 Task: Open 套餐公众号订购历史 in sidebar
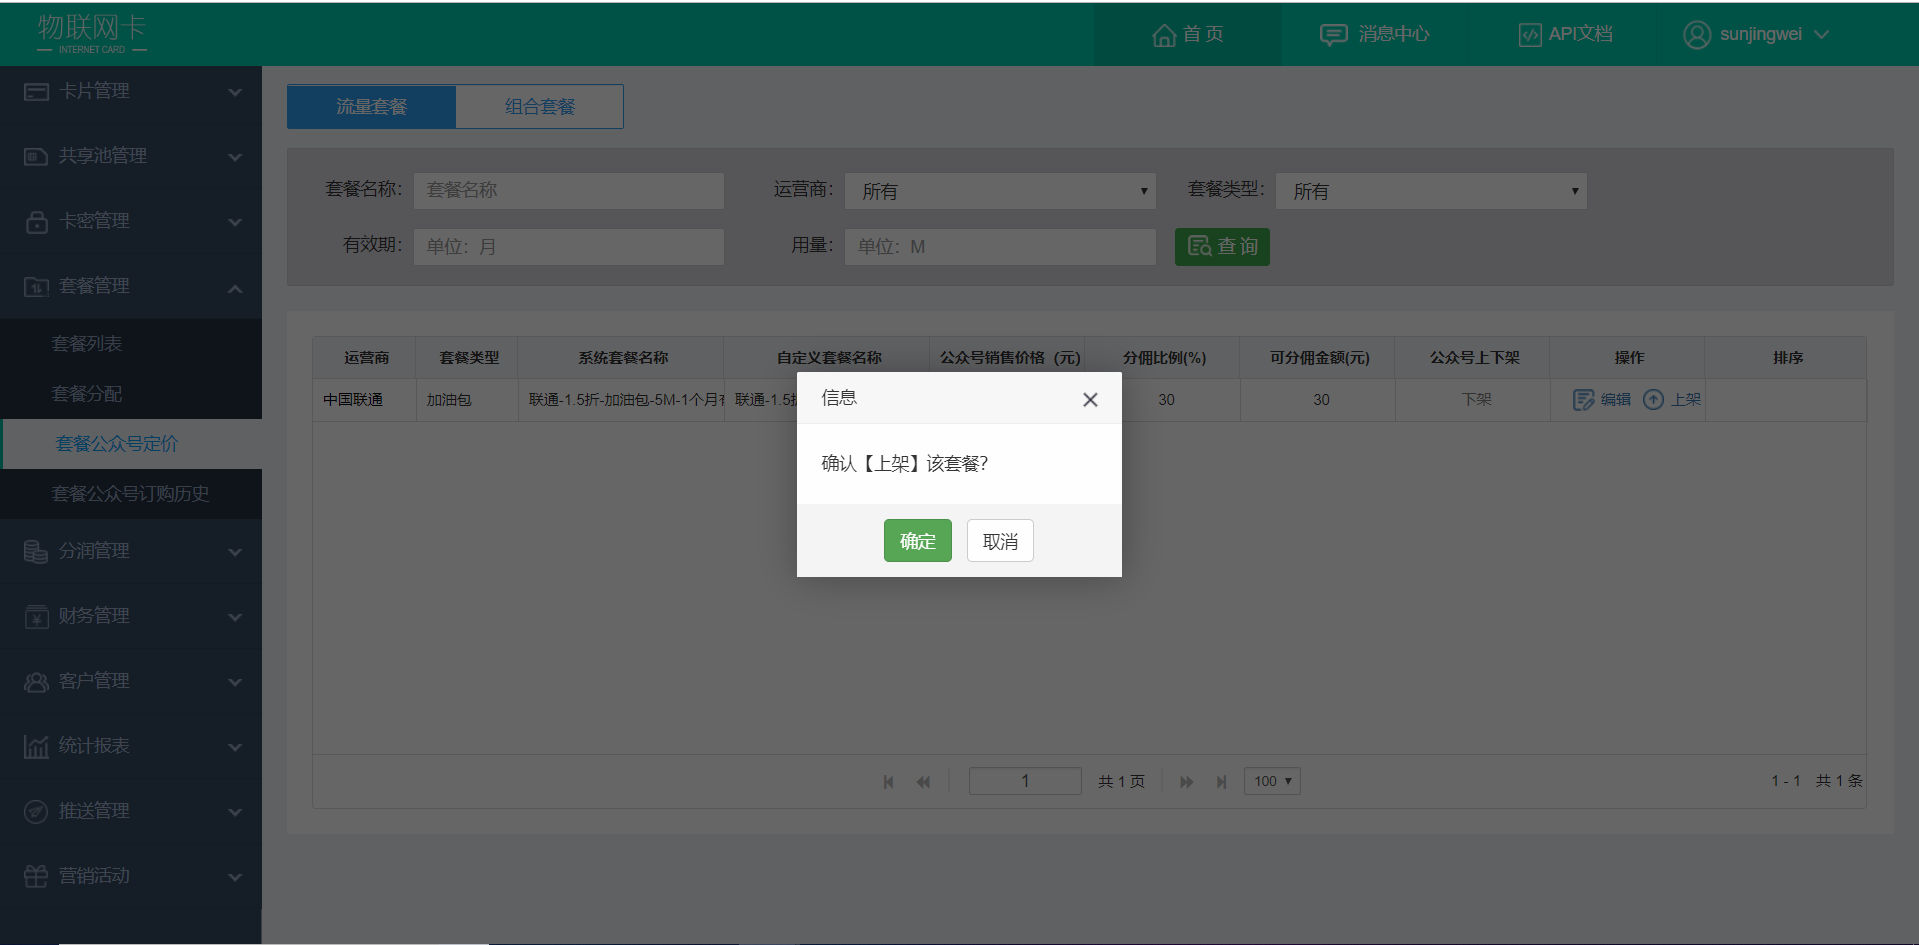131,494
